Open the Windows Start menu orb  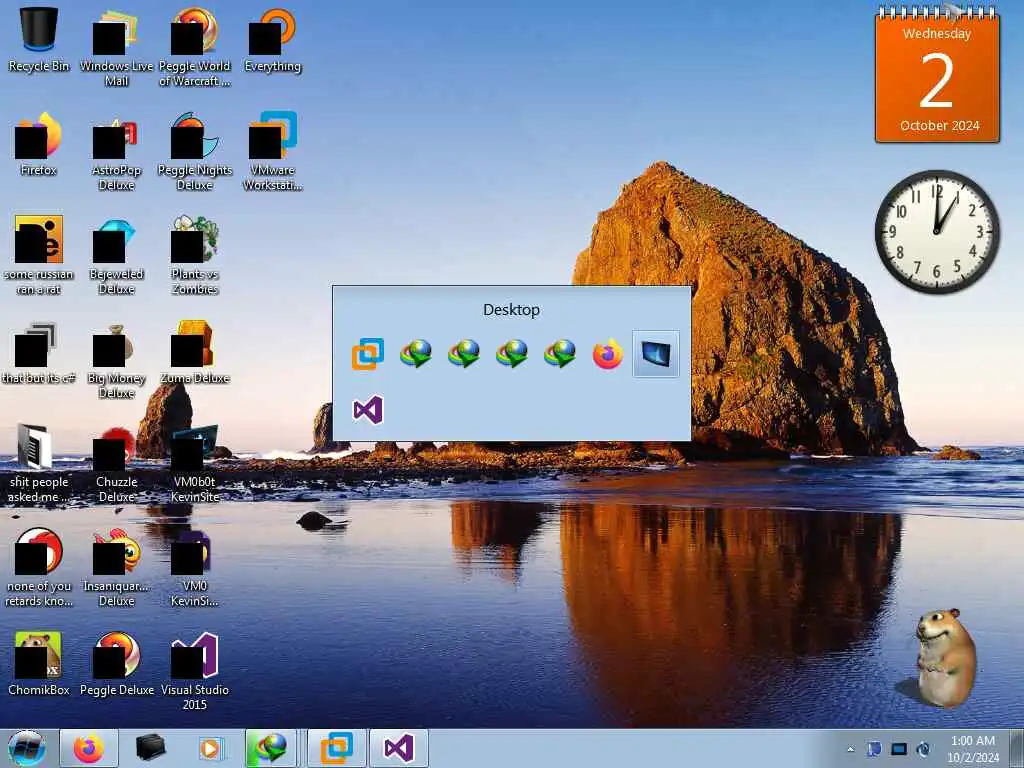[x=27, y=748]
